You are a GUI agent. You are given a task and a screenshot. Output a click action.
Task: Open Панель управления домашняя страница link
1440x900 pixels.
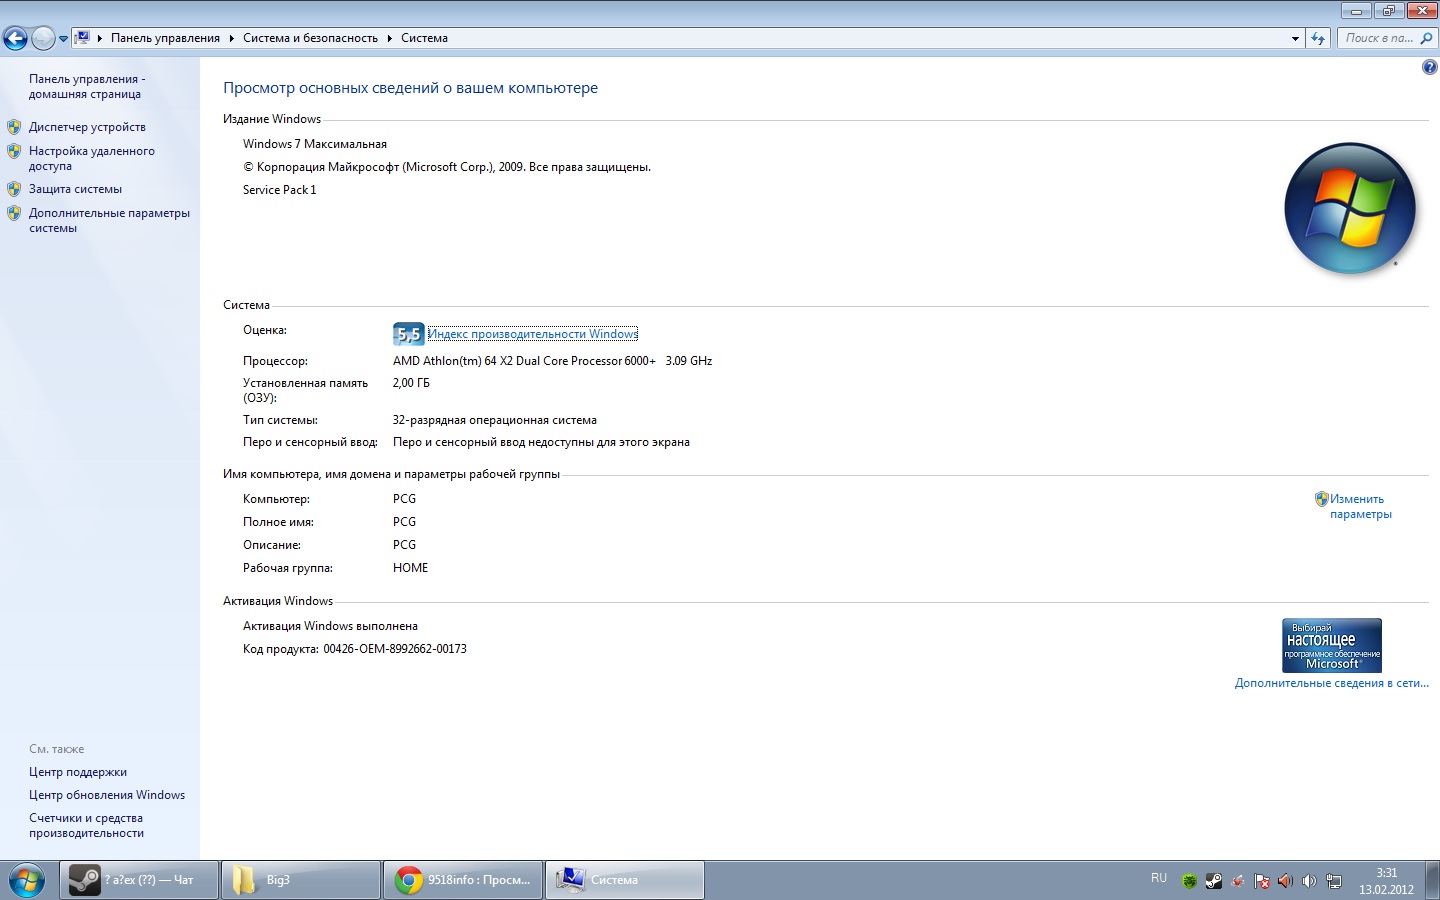tap(87, 86)
